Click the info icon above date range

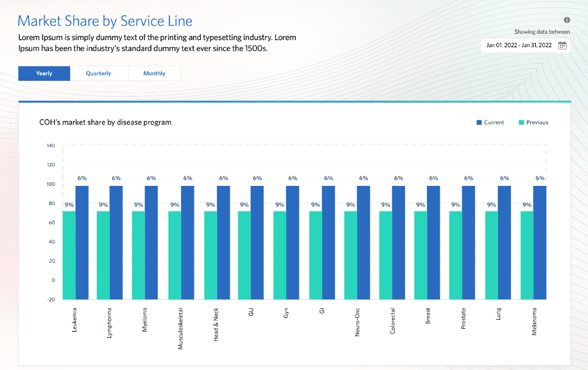click(567, 20)
